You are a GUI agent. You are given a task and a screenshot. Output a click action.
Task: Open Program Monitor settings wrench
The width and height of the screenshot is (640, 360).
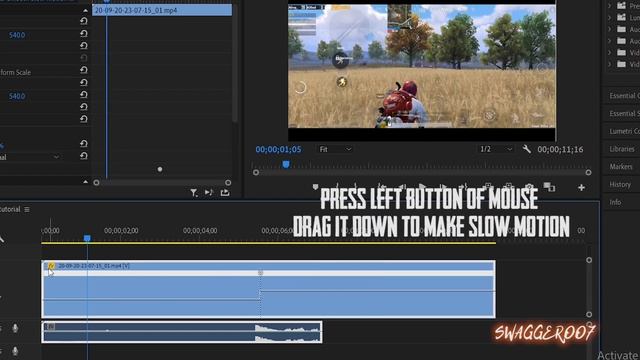tap(527, 149)
